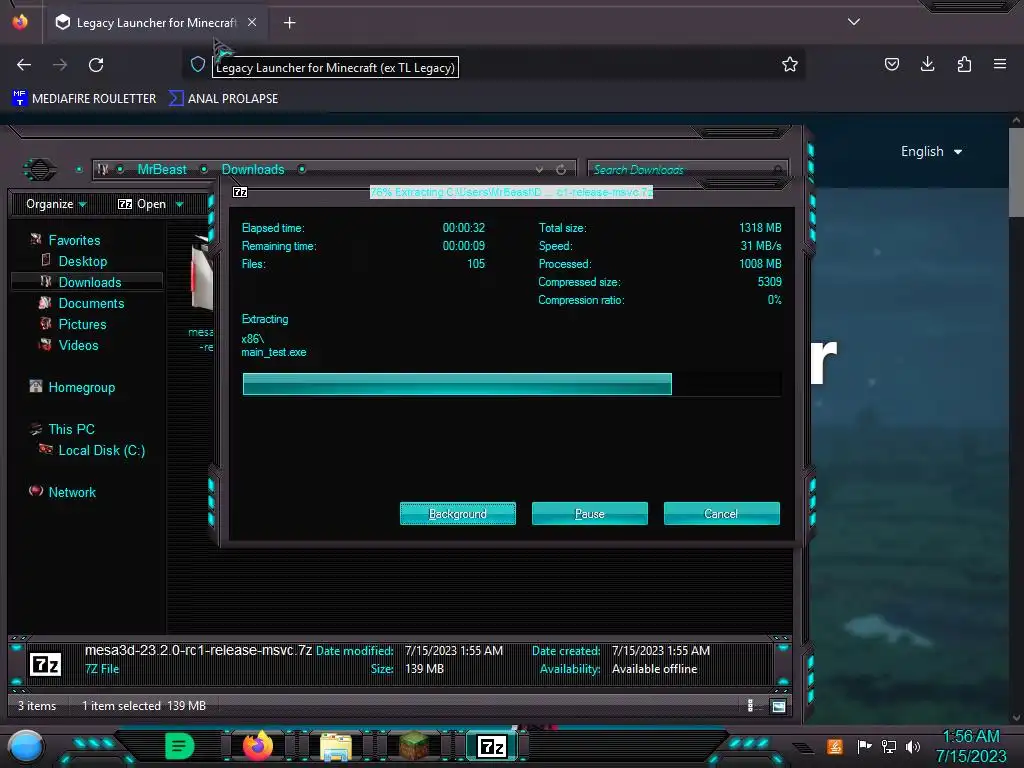Image resolution: width=1024 pixels, height=768 pixels.
Task: Reload the Firefox page
Action: (x=96, y=65)
